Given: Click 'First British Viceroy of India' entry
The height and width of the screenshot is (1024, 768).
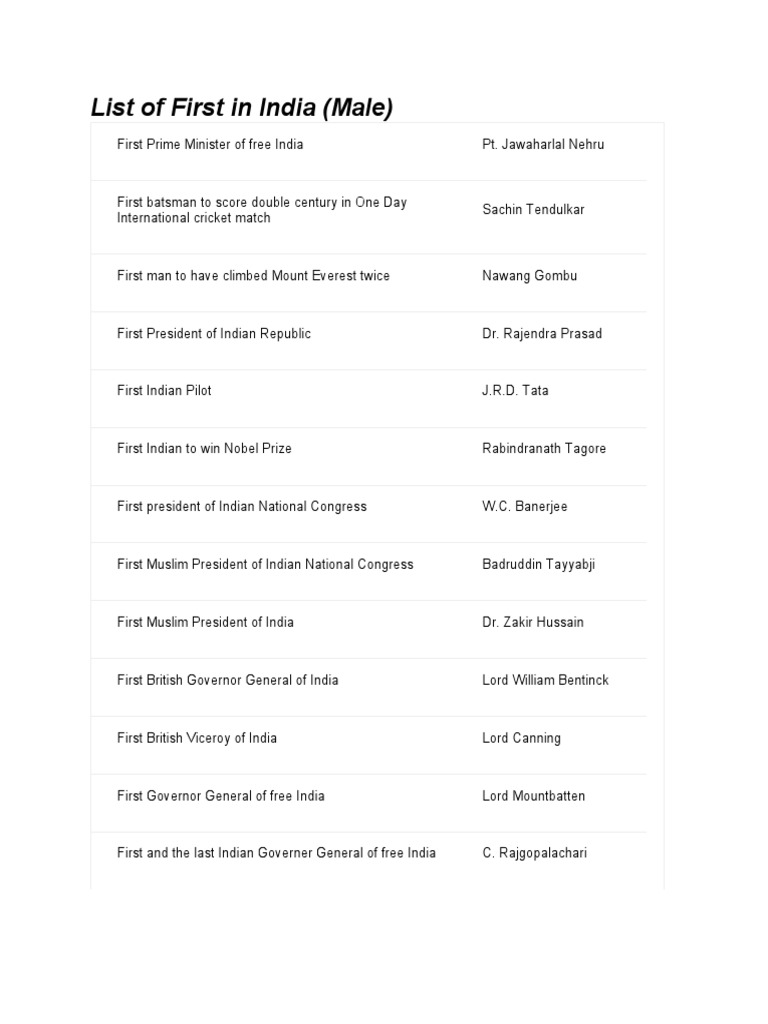Looking at the screenshot, I should (197, 739).
